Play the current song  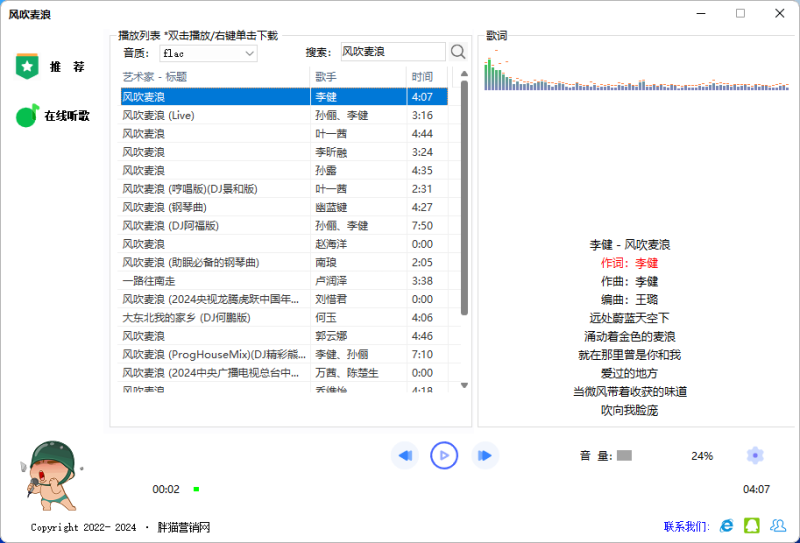(444, 456)
